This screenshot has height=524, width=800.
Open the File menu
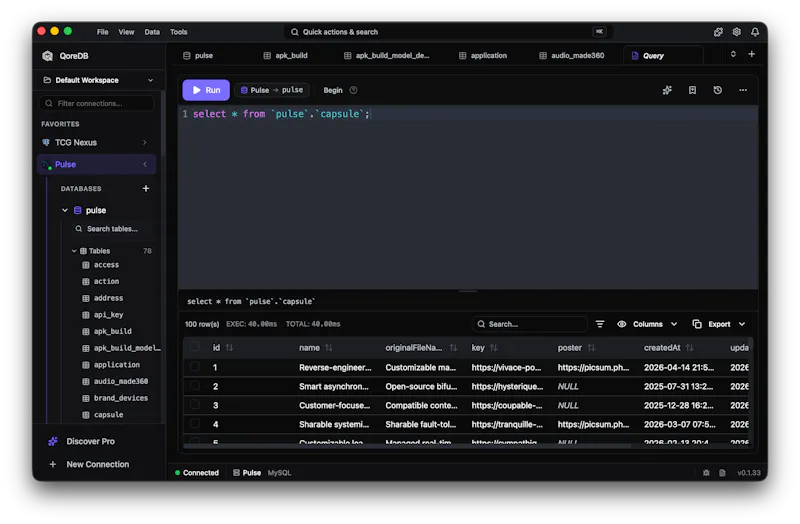coord(103,32)
